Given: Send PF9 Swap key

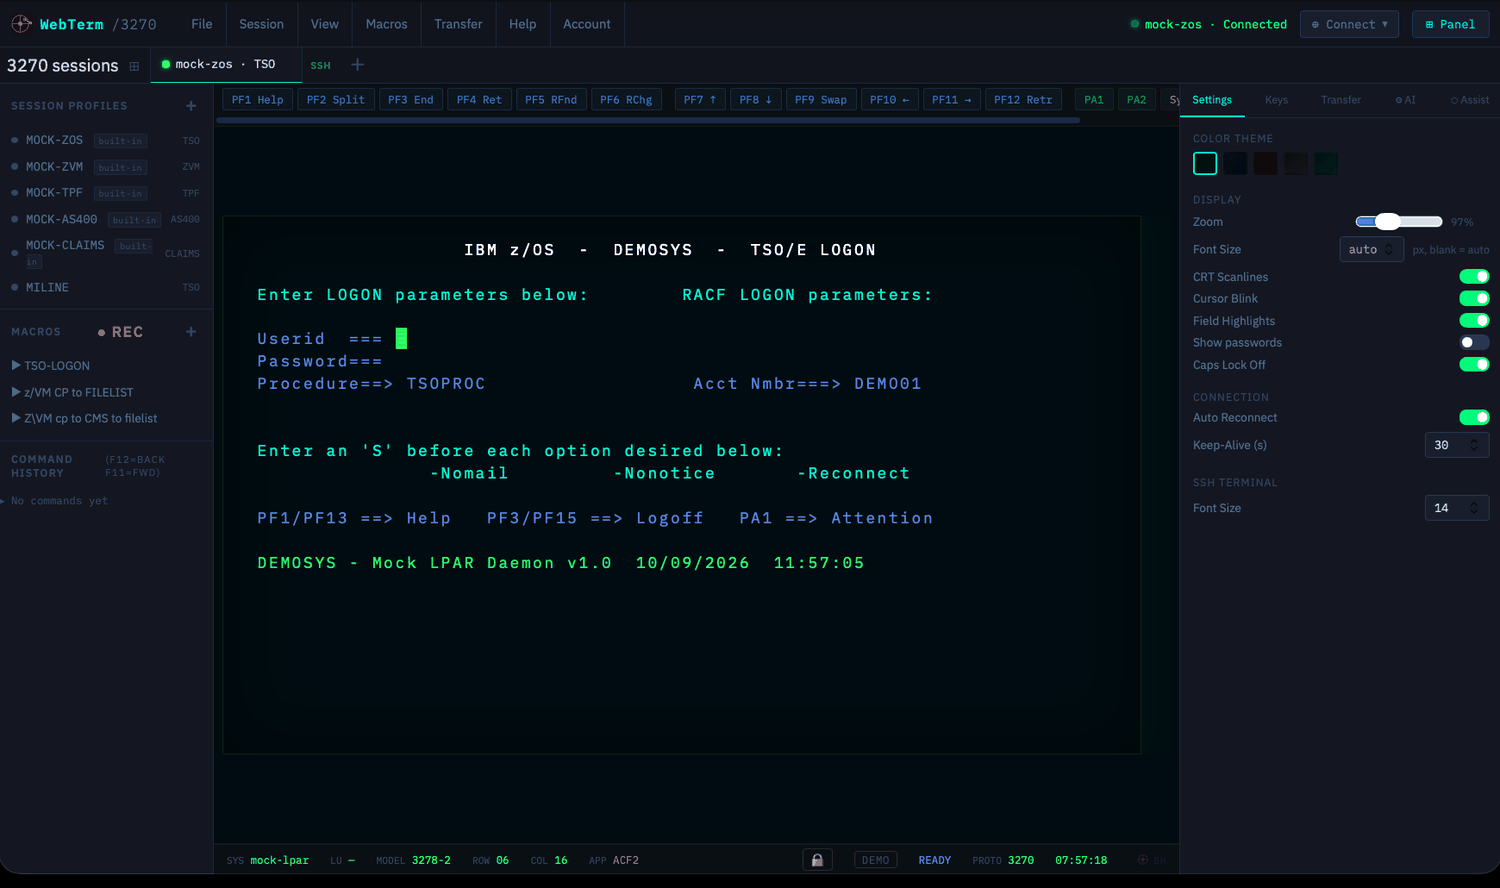Looking at the screenshot, I should pyautogui.click(x=821, y=100).
